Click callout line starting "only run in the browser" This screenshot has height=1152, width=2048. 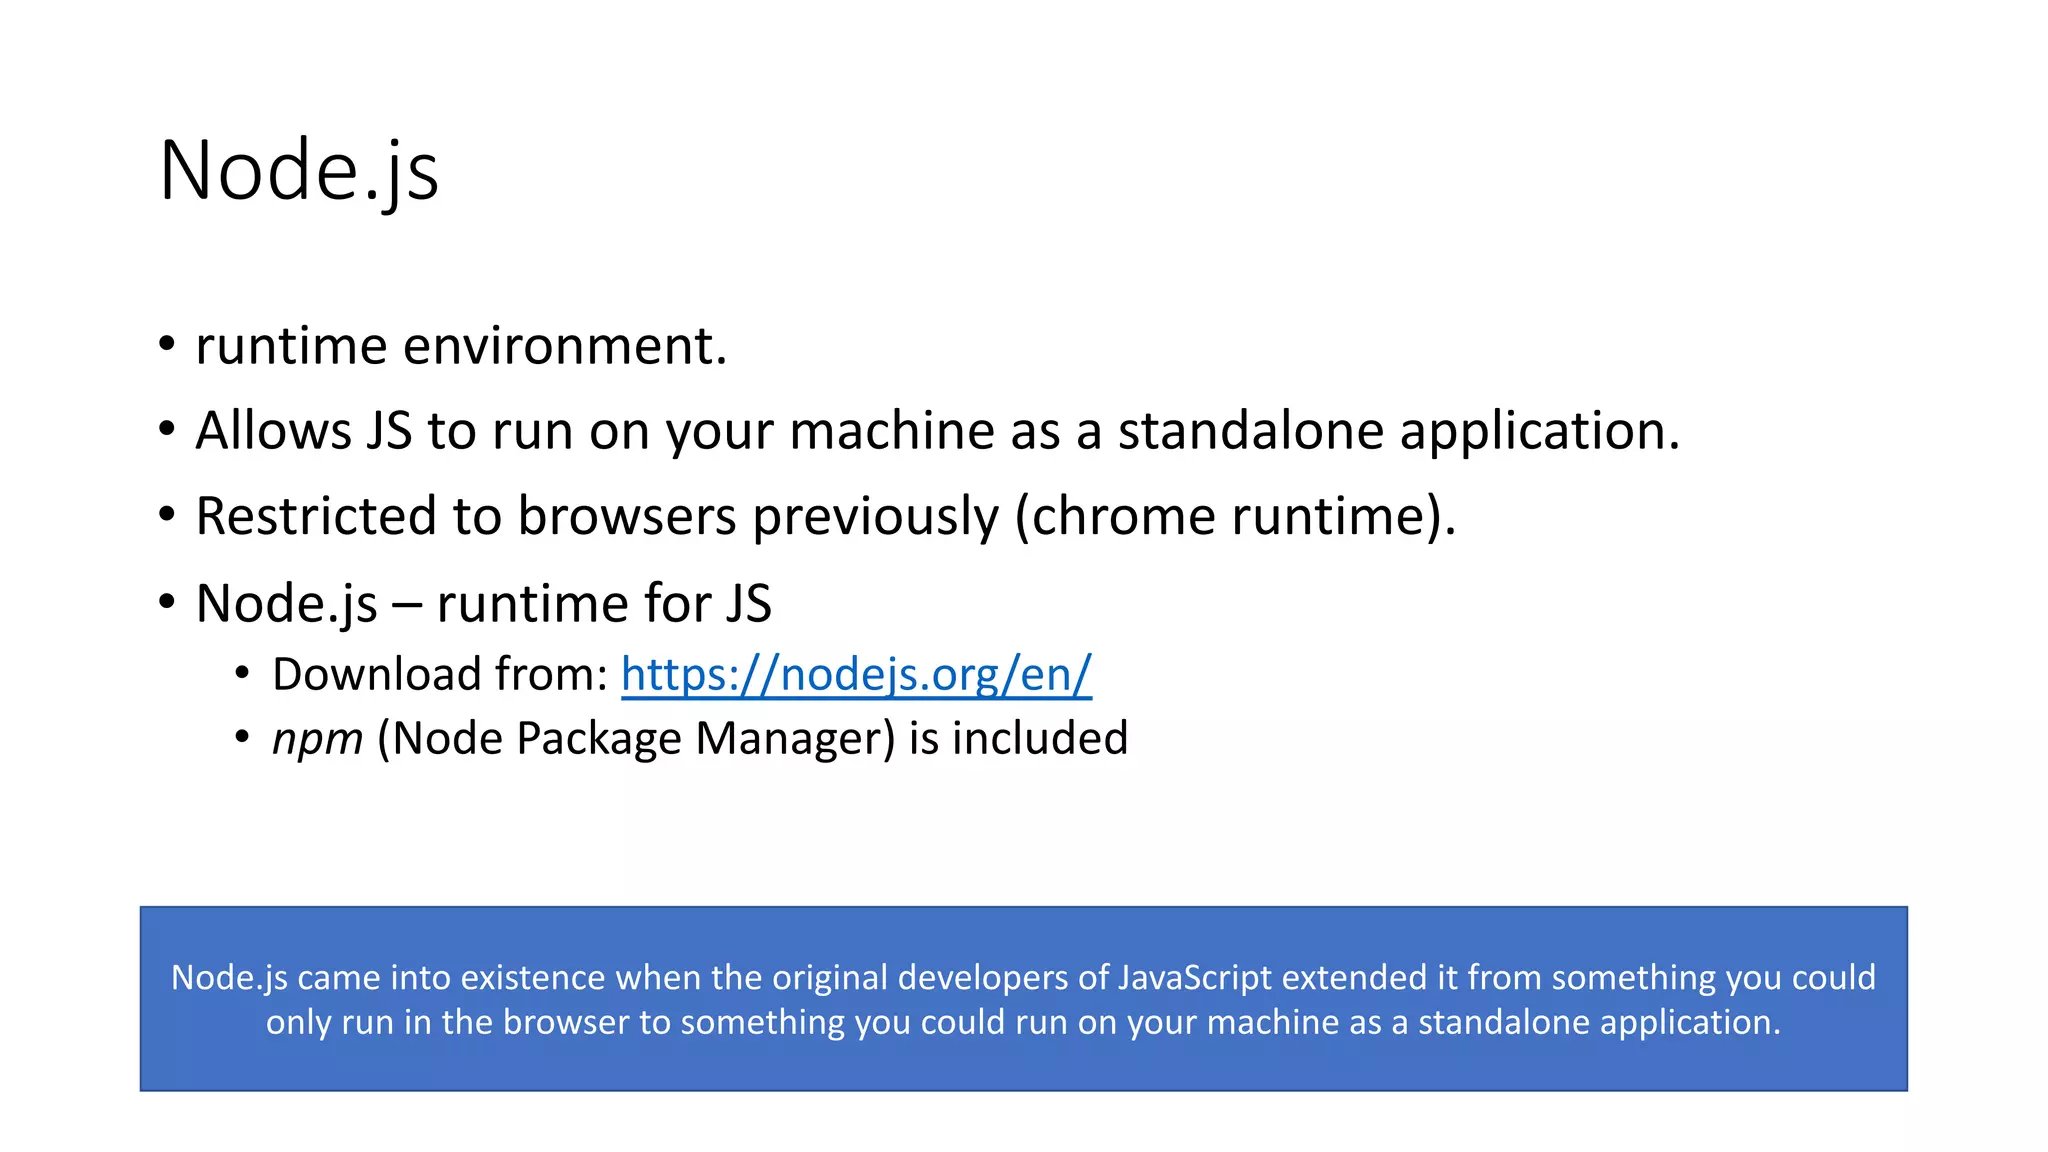point(1023,1022)
